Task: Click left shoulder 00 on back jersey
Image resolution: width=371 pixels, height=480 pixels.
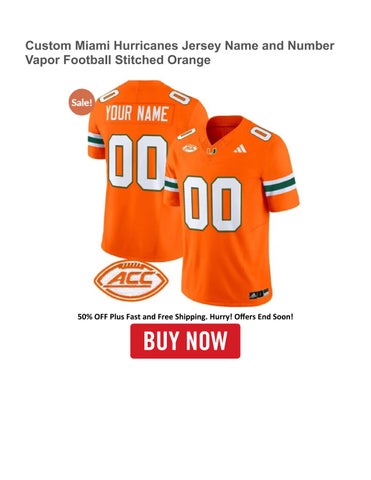Action: tap(109, 96)
